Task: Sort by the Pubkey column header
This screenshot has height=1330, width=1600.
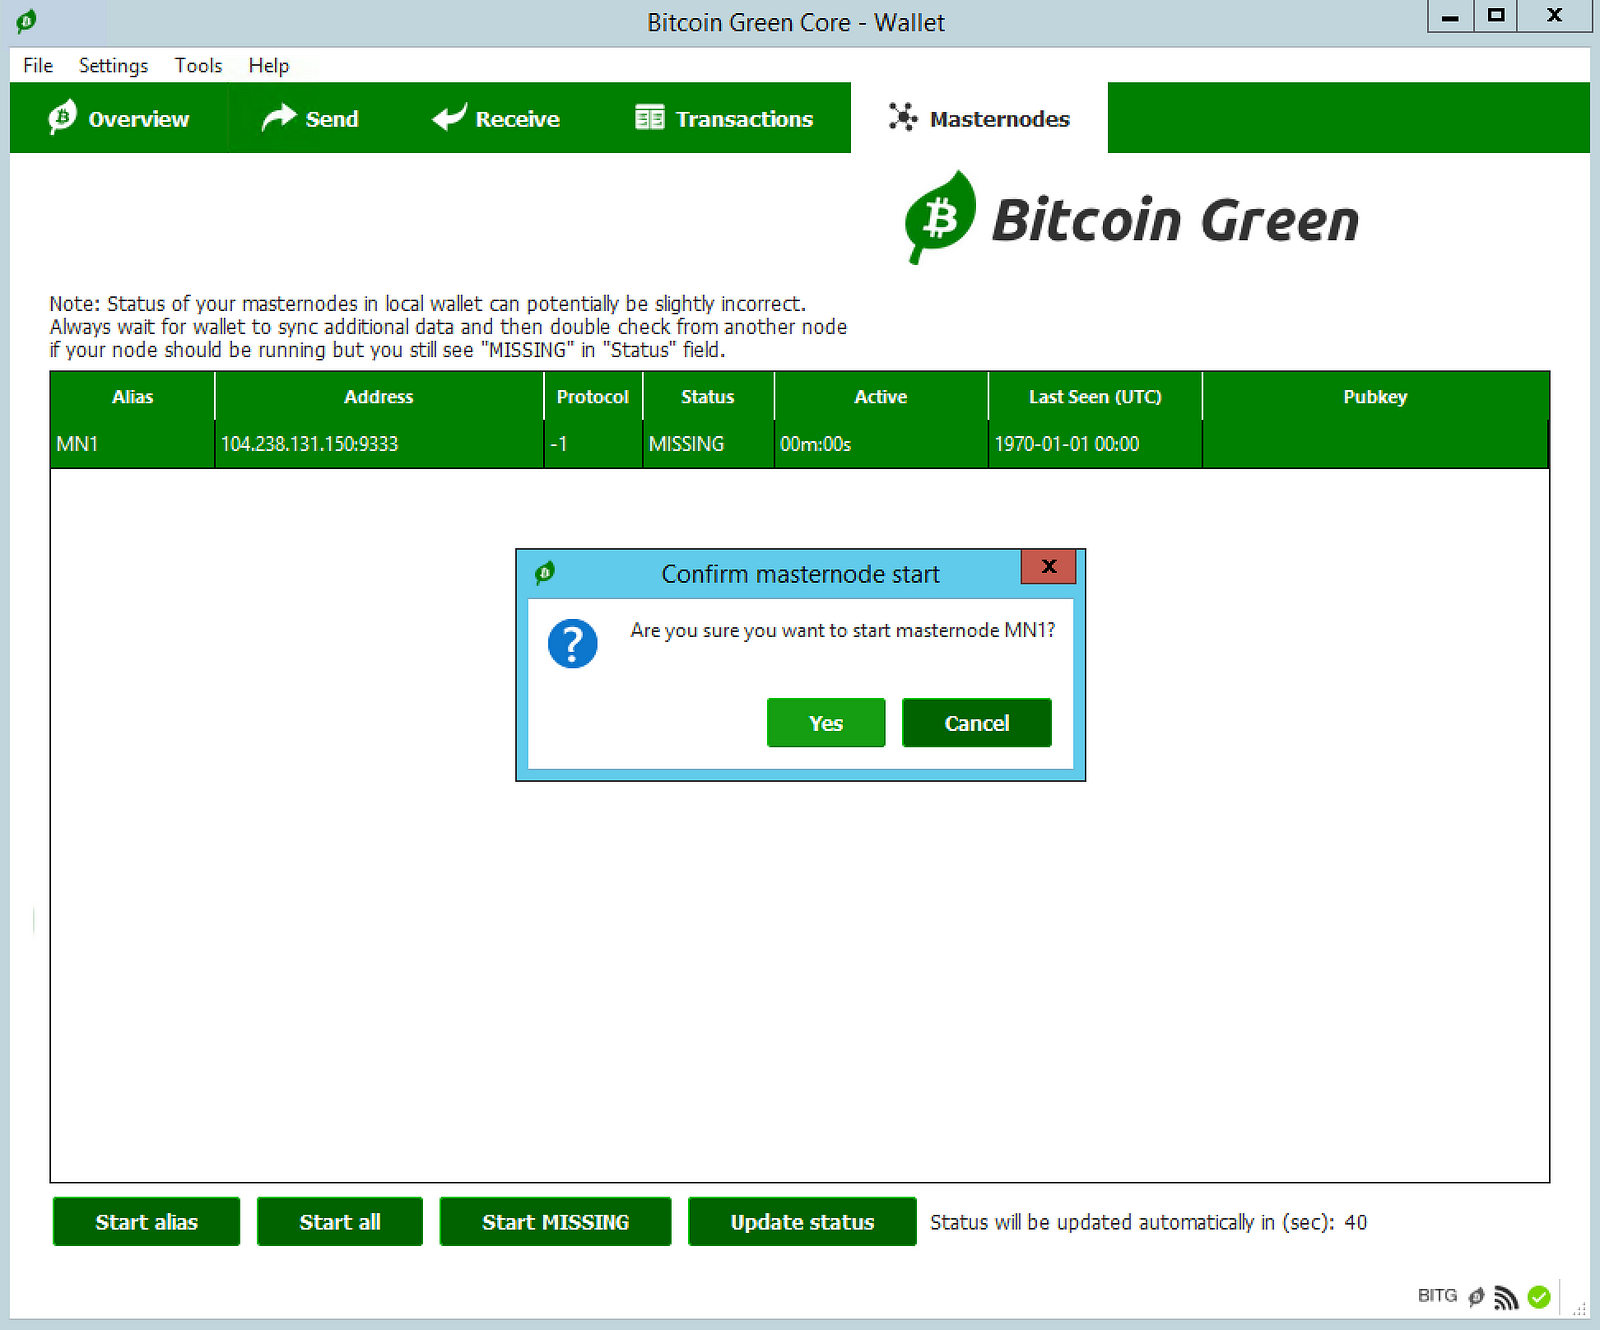Action: (1375, 397)
